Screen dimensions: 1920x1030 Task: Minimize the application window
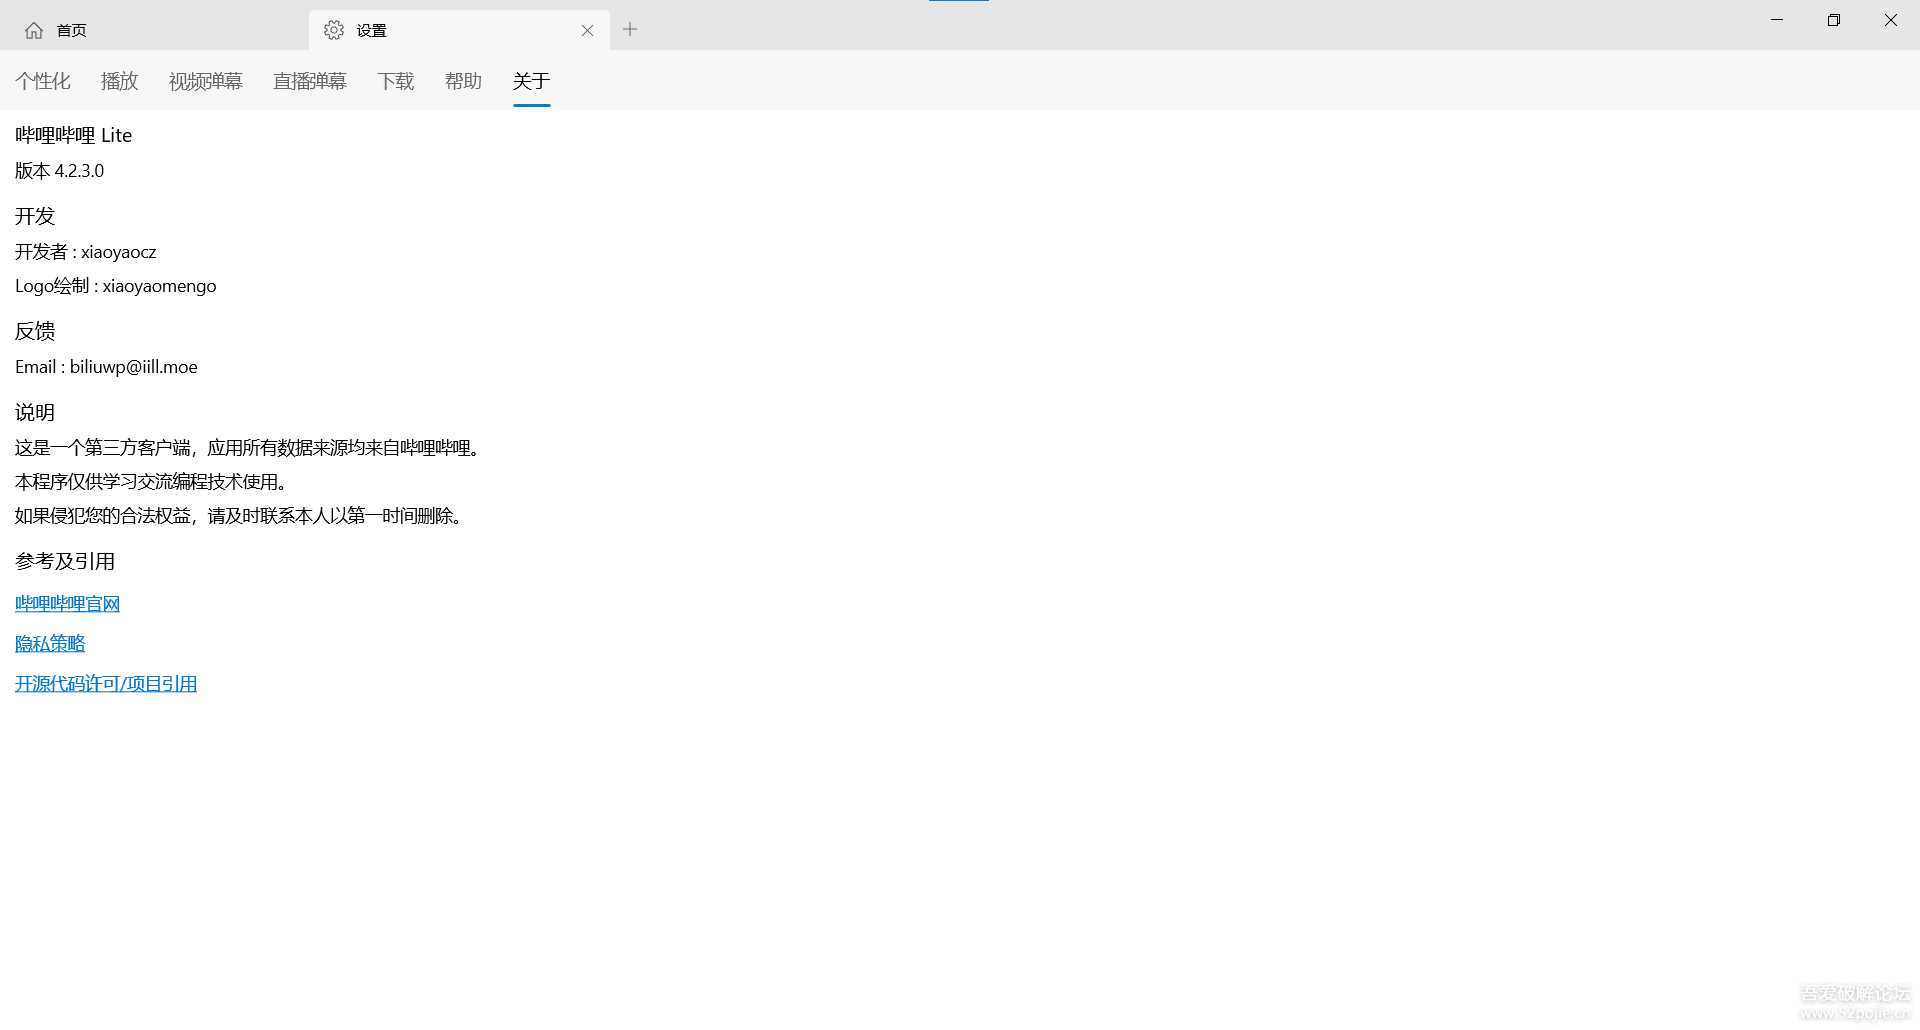pyautogui.click(x=1776, y=20)
